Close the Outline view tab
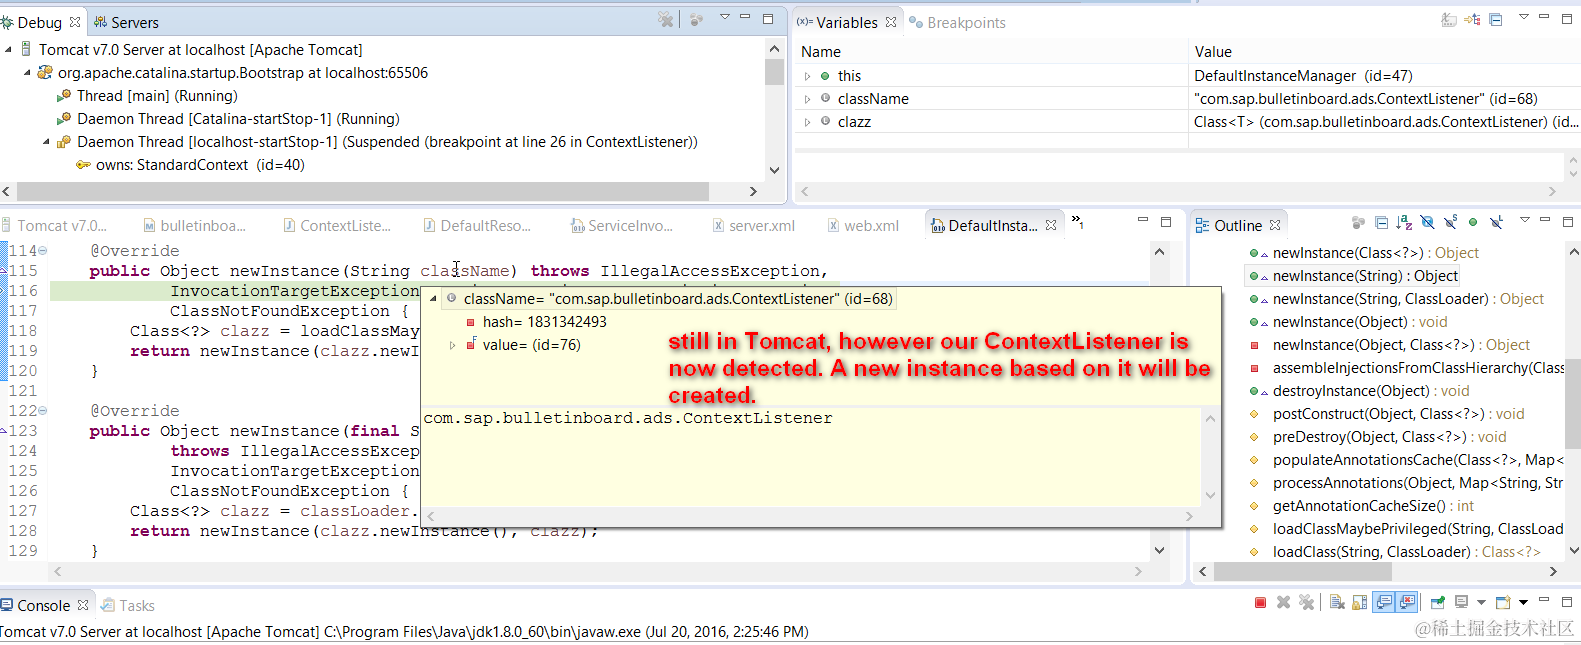 coord(1275,226)
